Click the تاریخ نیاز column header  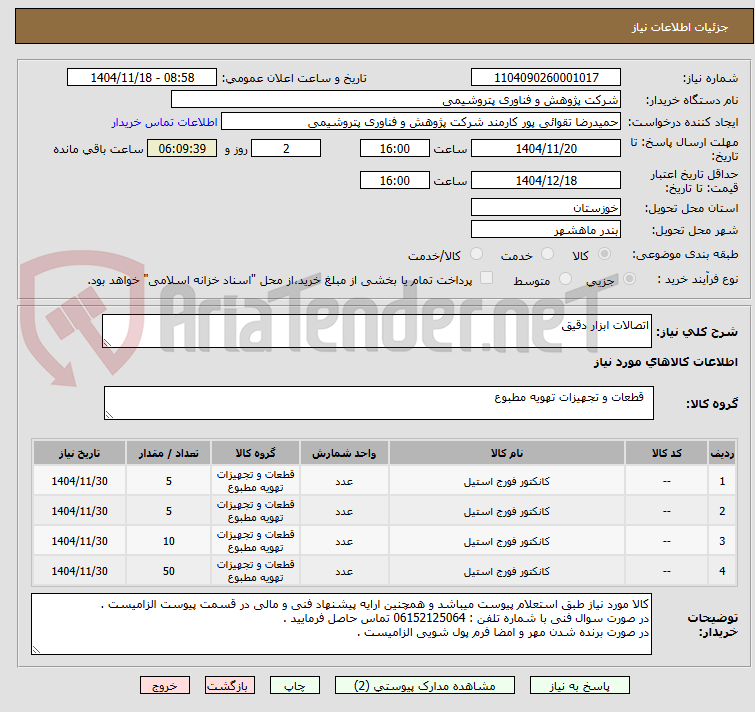click(79, 453)
